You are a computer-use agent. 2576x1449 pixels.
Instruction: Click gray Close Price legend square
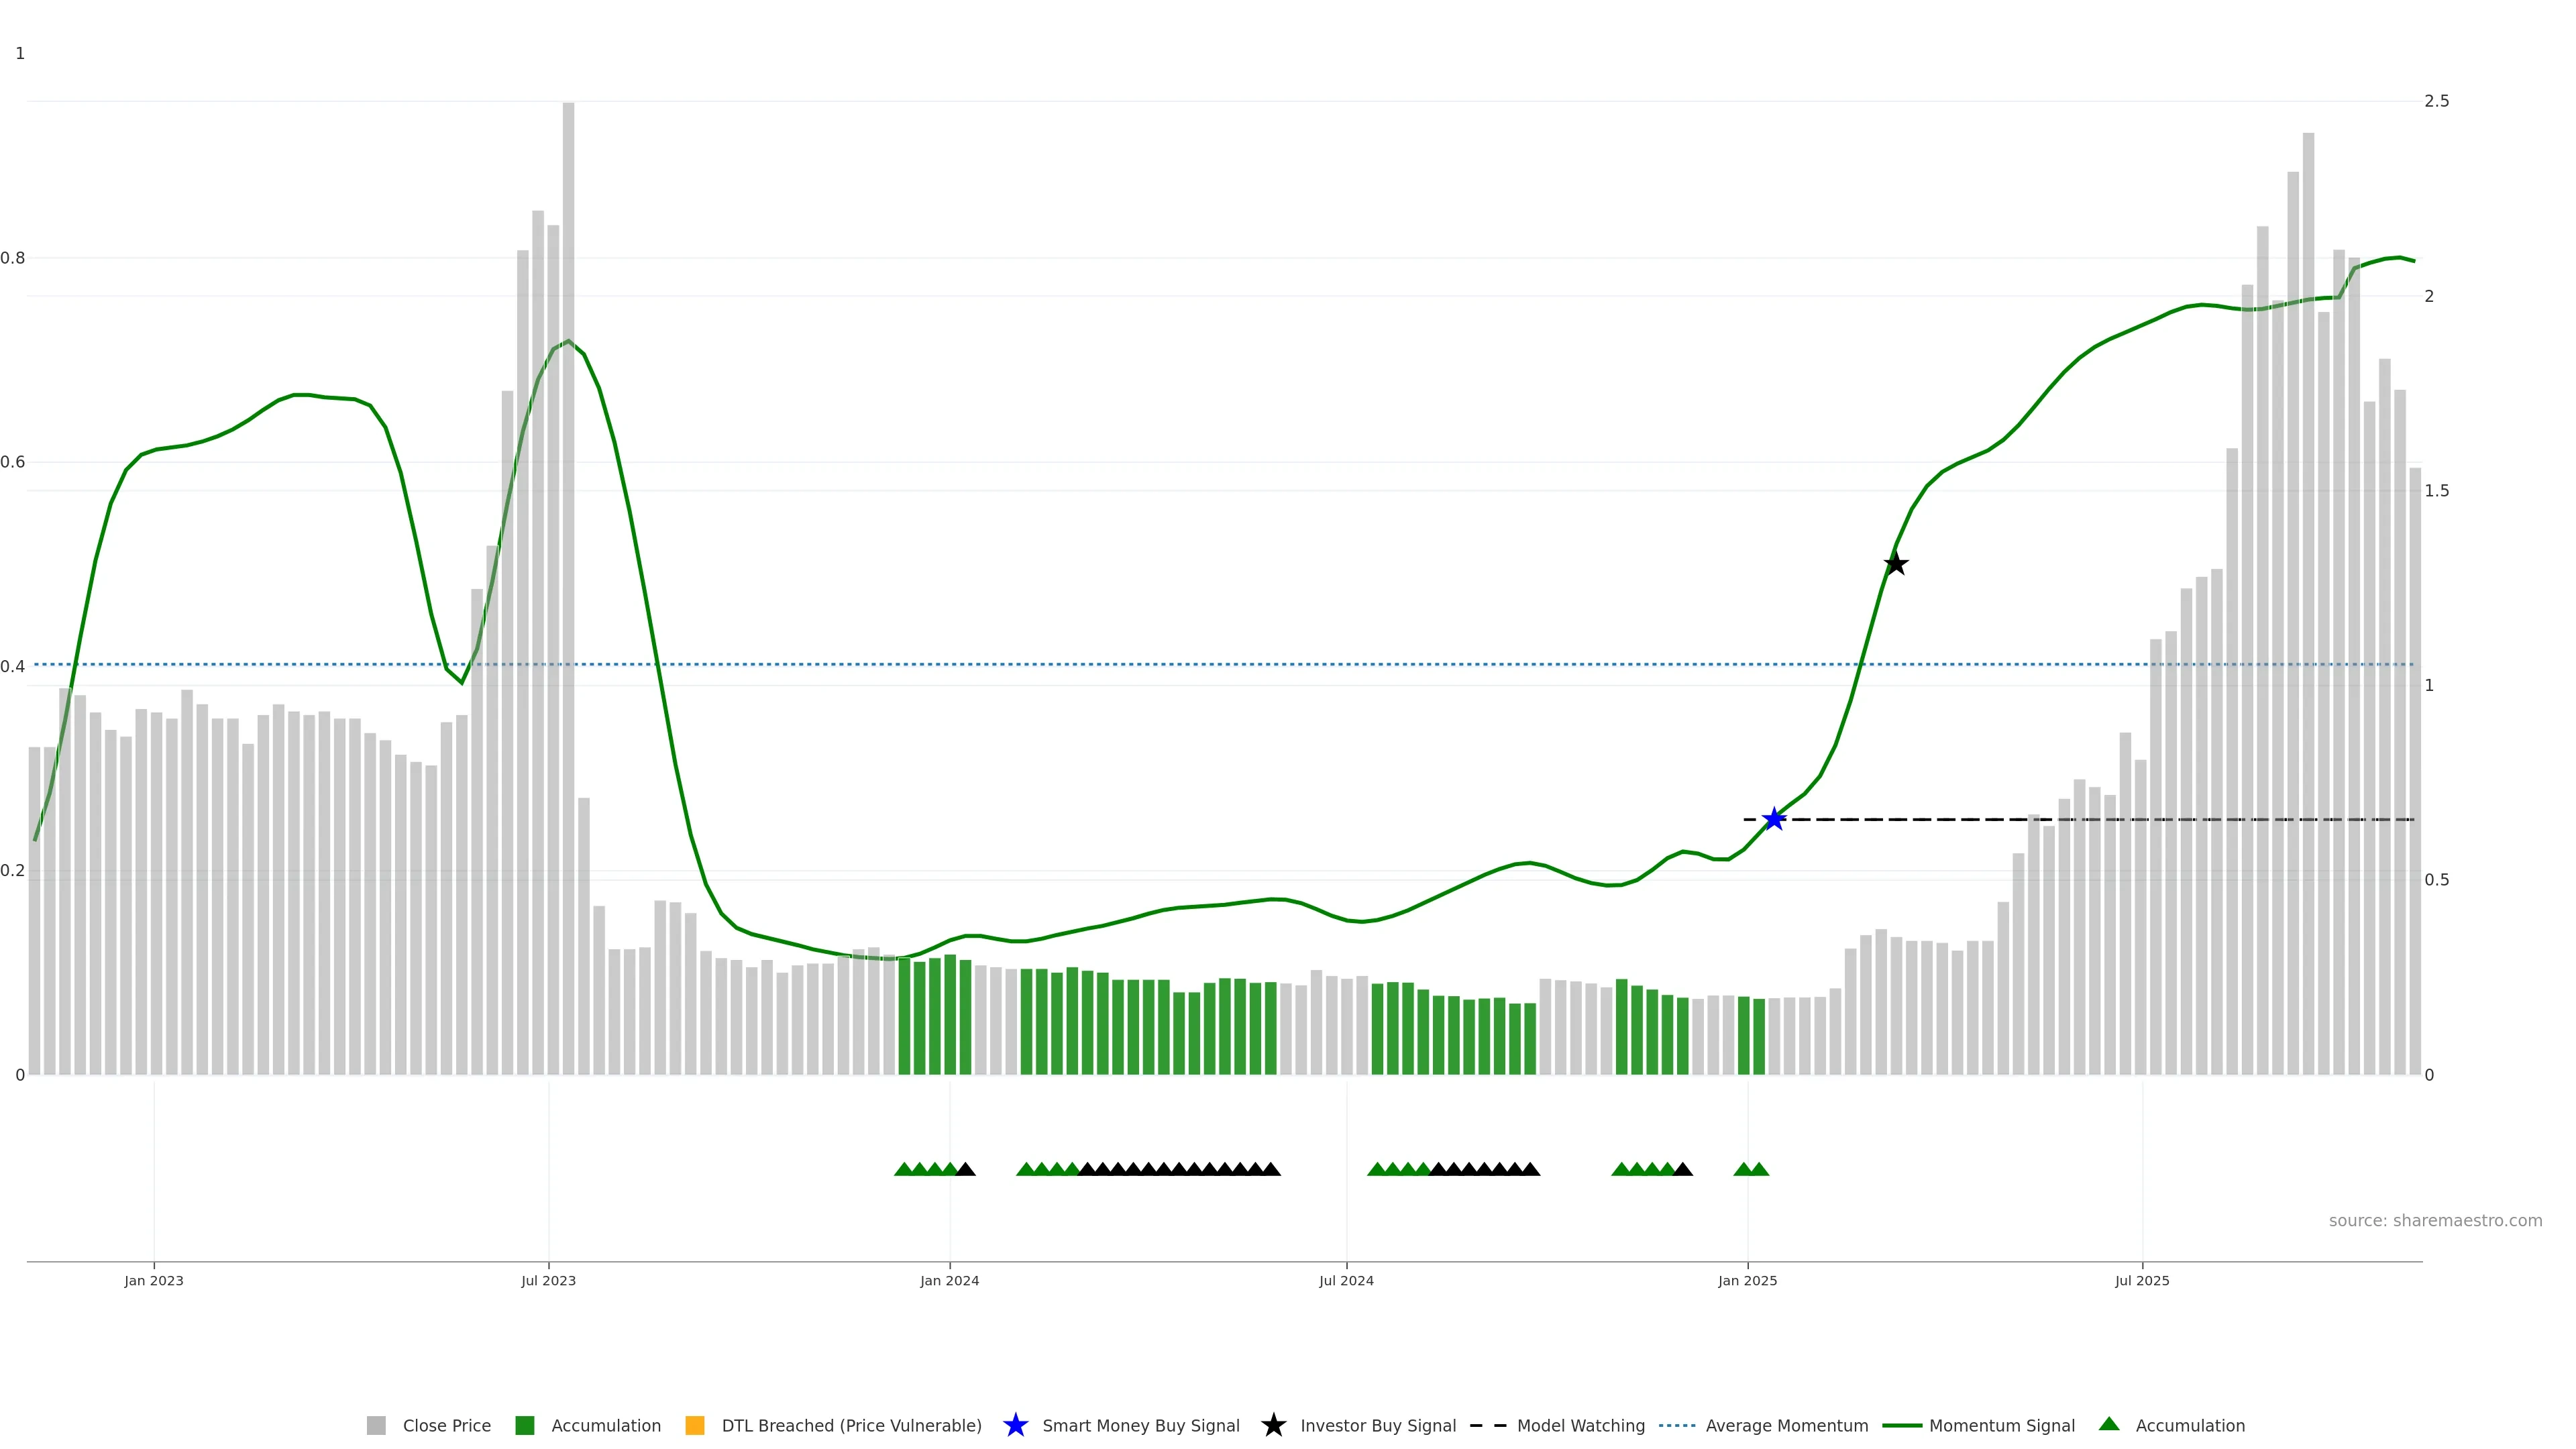coord(376,1425)
